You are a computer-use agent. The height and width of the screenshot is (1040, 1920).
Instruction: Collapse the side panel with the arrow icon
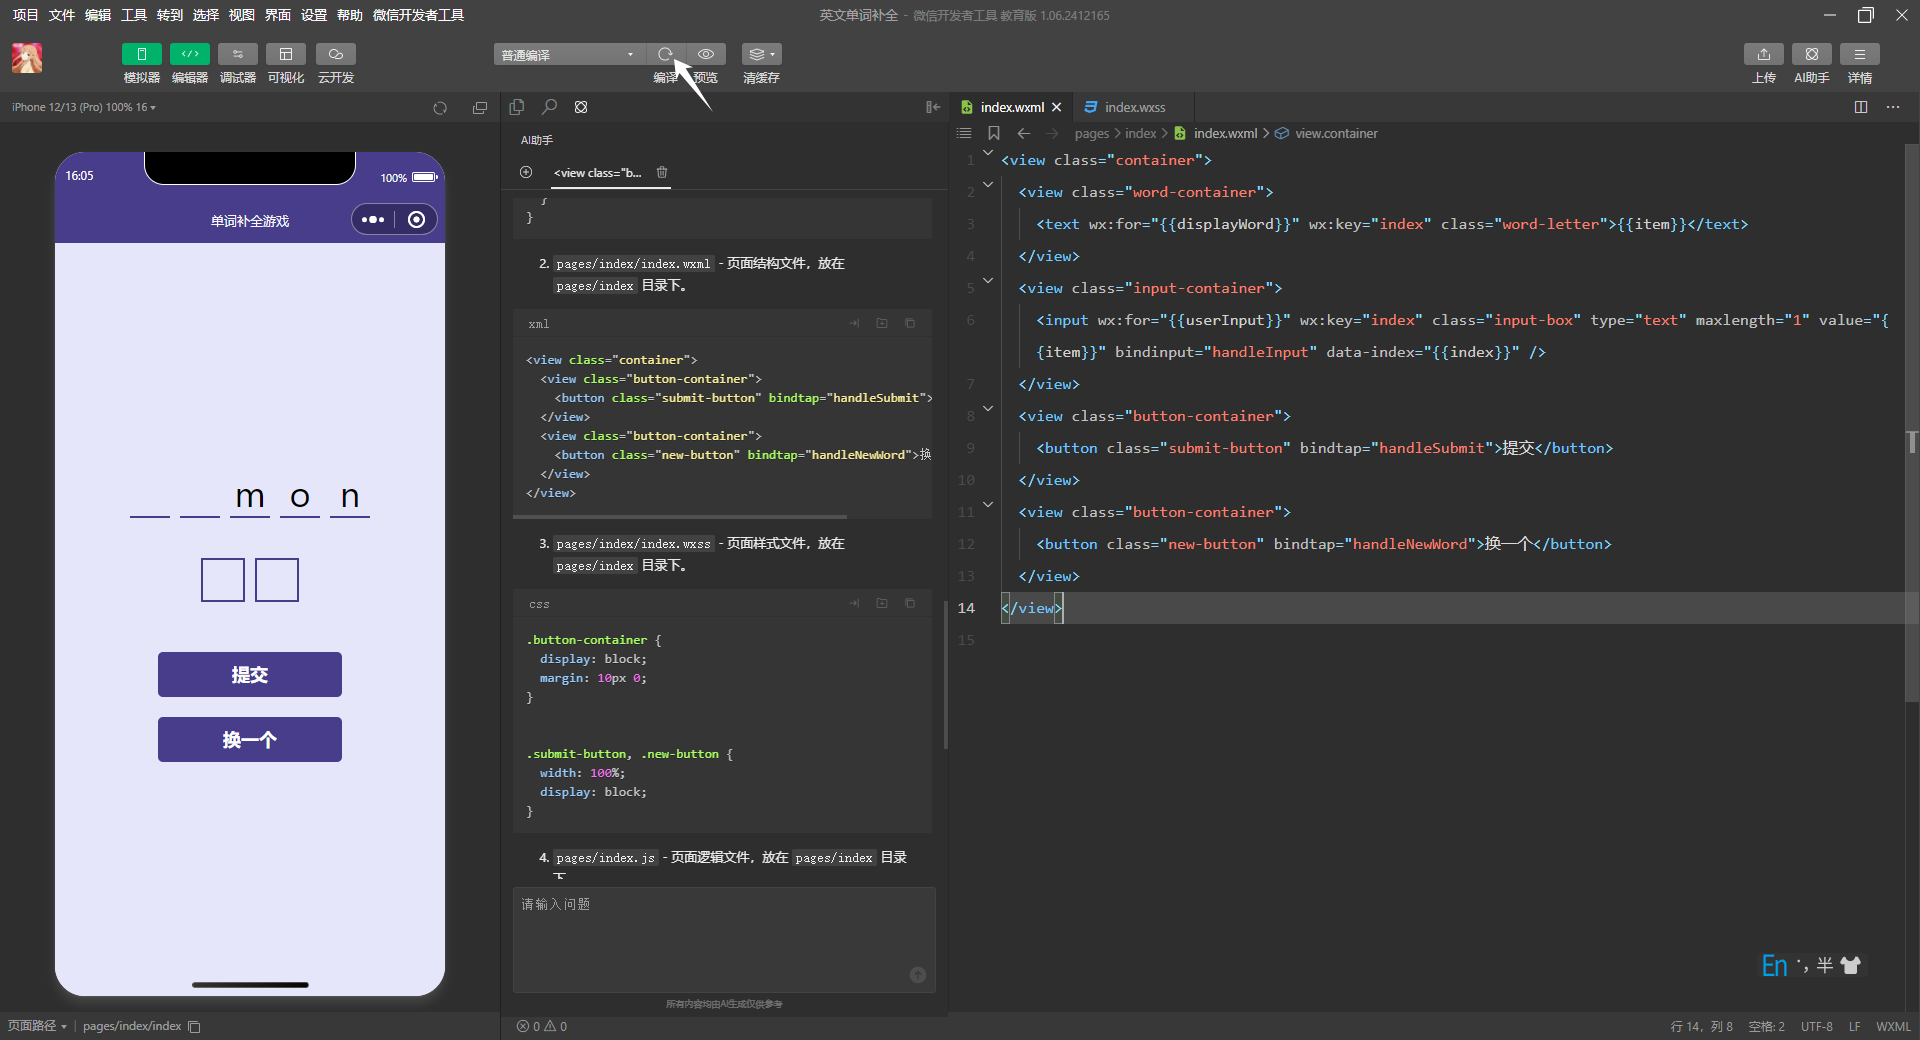click(x=933, y=107)
